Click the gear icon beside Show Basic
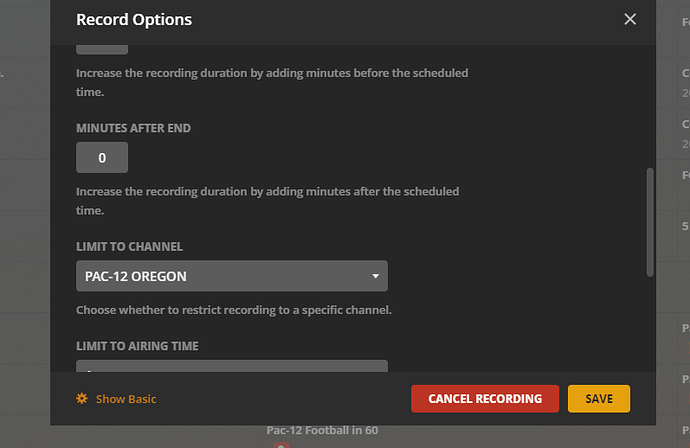Viewport: 690px width, 448px height. click(x=82, y=399)
